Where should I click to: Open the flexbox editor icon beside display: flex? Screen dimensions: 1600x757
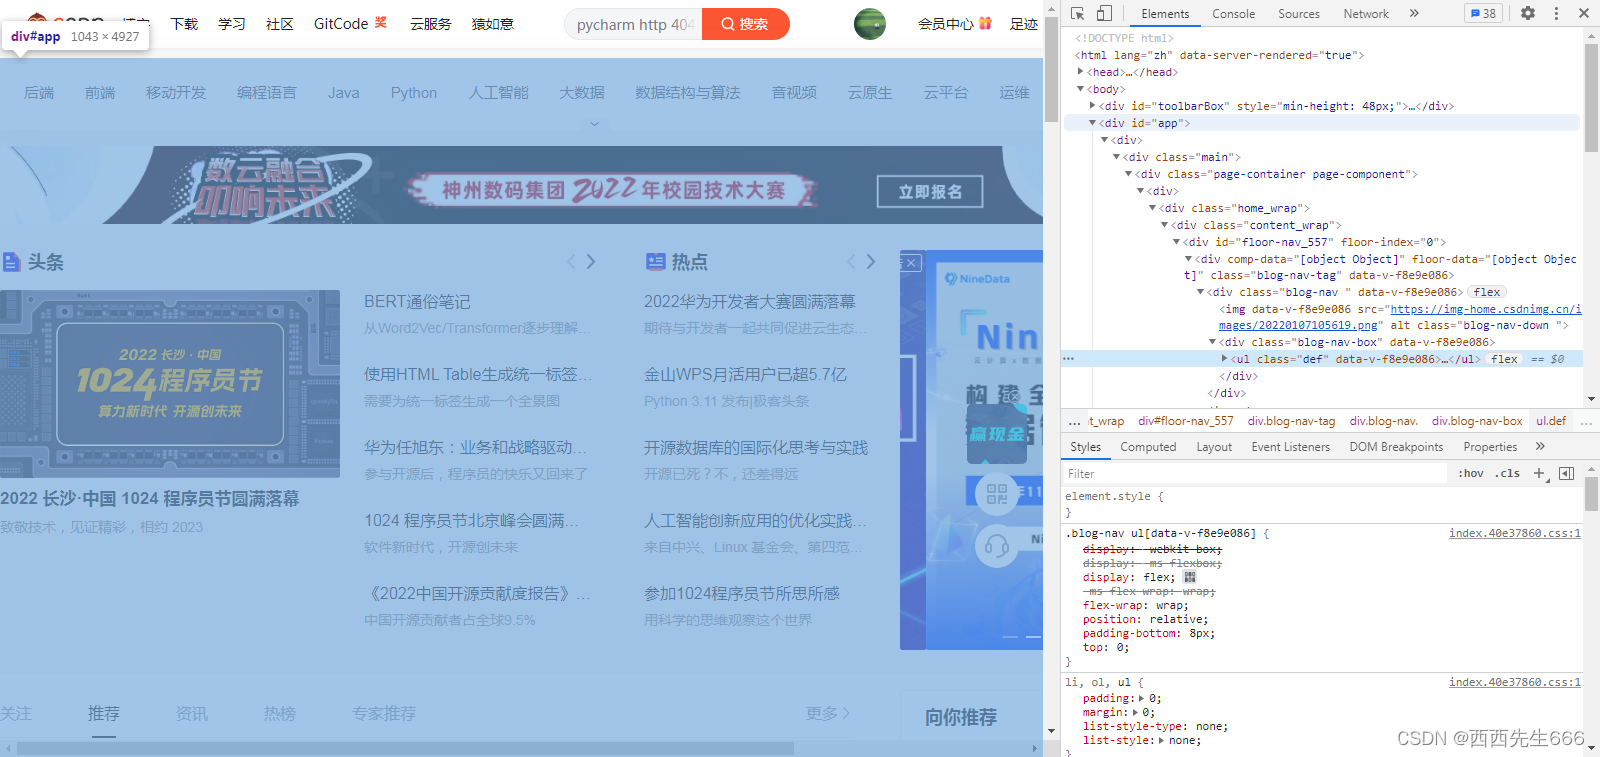1190,577
